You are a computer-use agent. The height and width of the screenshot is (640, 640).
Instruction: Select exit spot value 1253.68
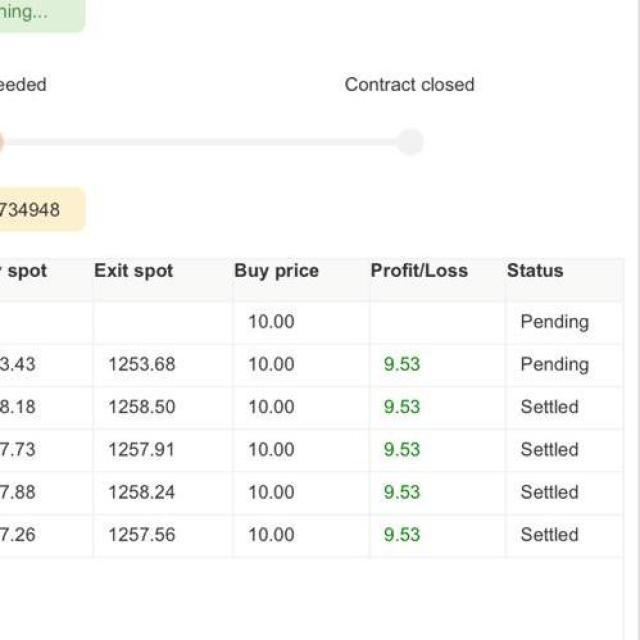coord(142,364)
